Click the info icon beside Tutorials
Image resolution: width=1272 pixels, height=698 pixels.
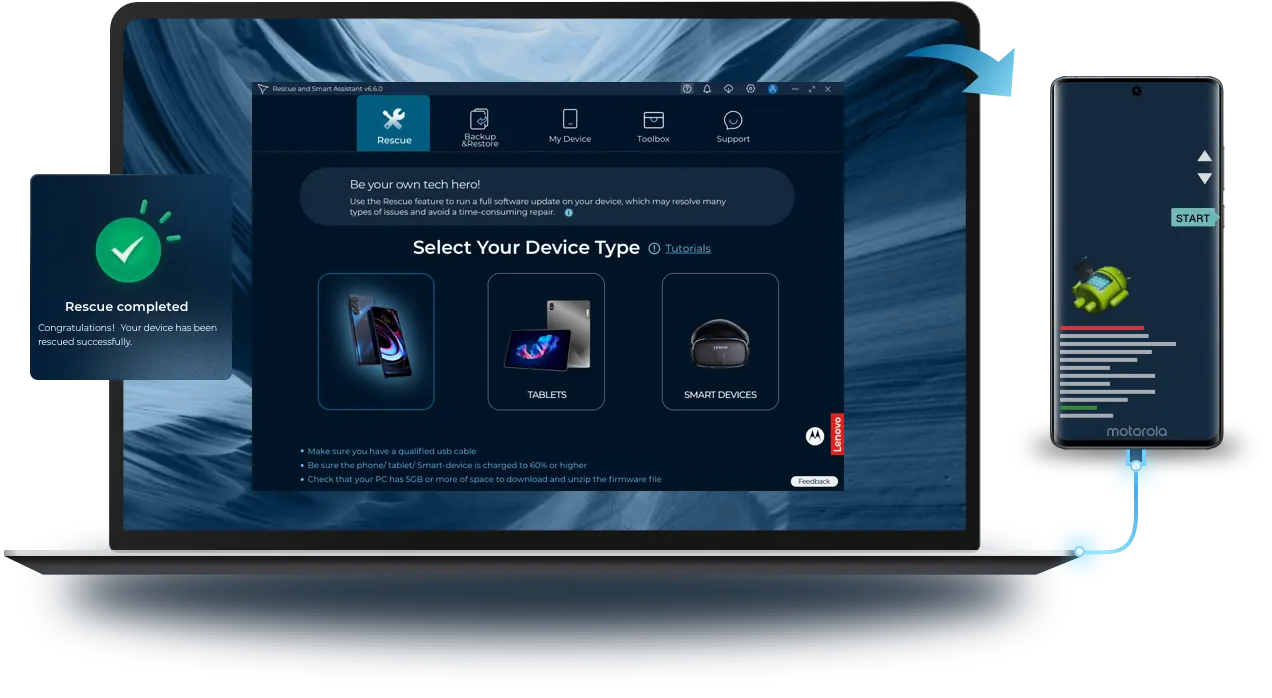pyautogui.click(x=654, y=248)
